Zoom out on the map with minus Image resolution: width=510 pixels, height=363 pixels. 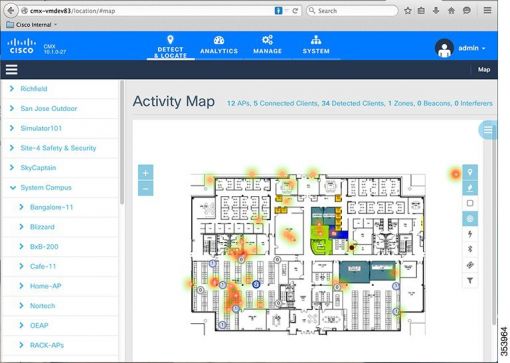click(x=146, y=188)
